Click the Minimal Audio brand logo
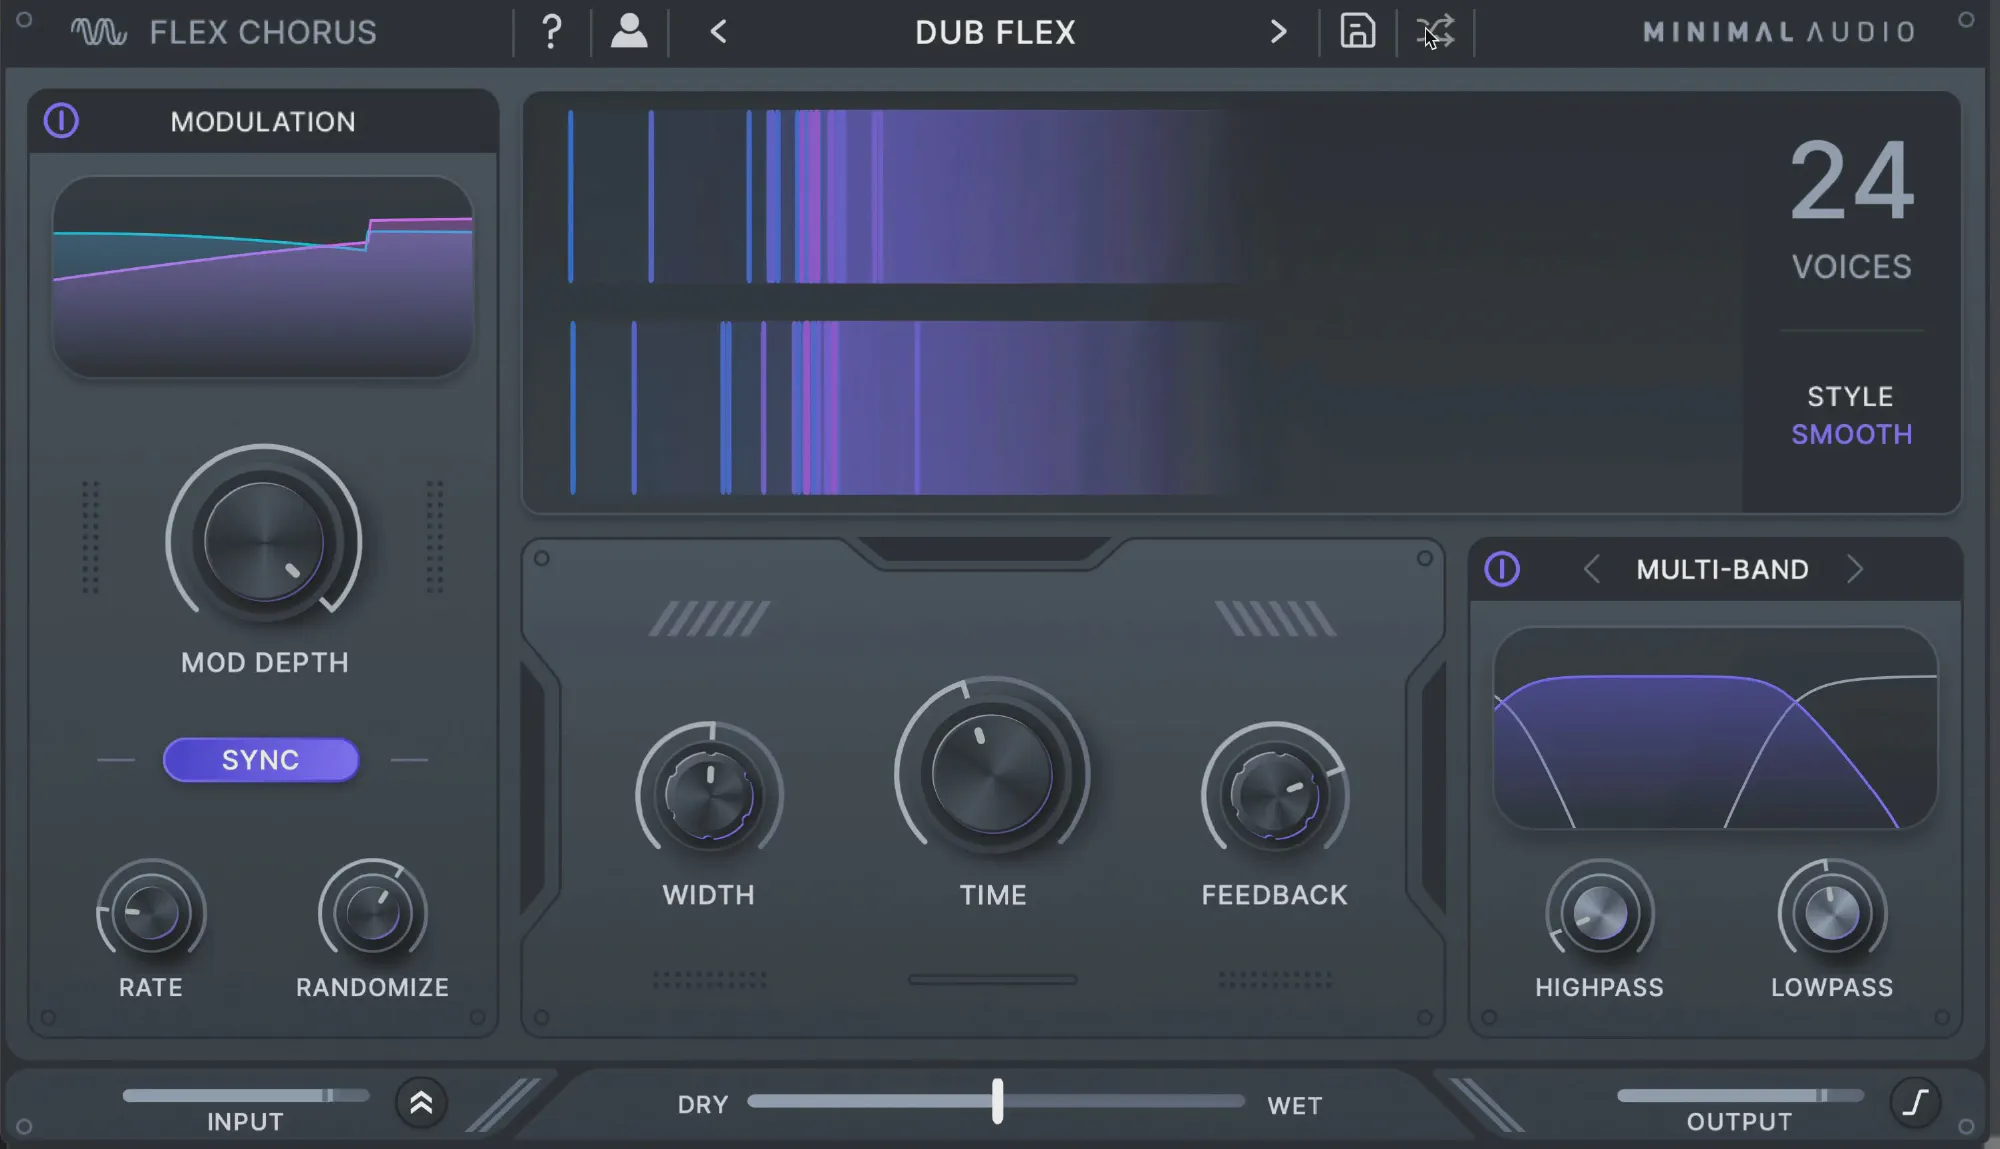The height and width of the screenshot is (1149, 2000). tap(1779, 32)
